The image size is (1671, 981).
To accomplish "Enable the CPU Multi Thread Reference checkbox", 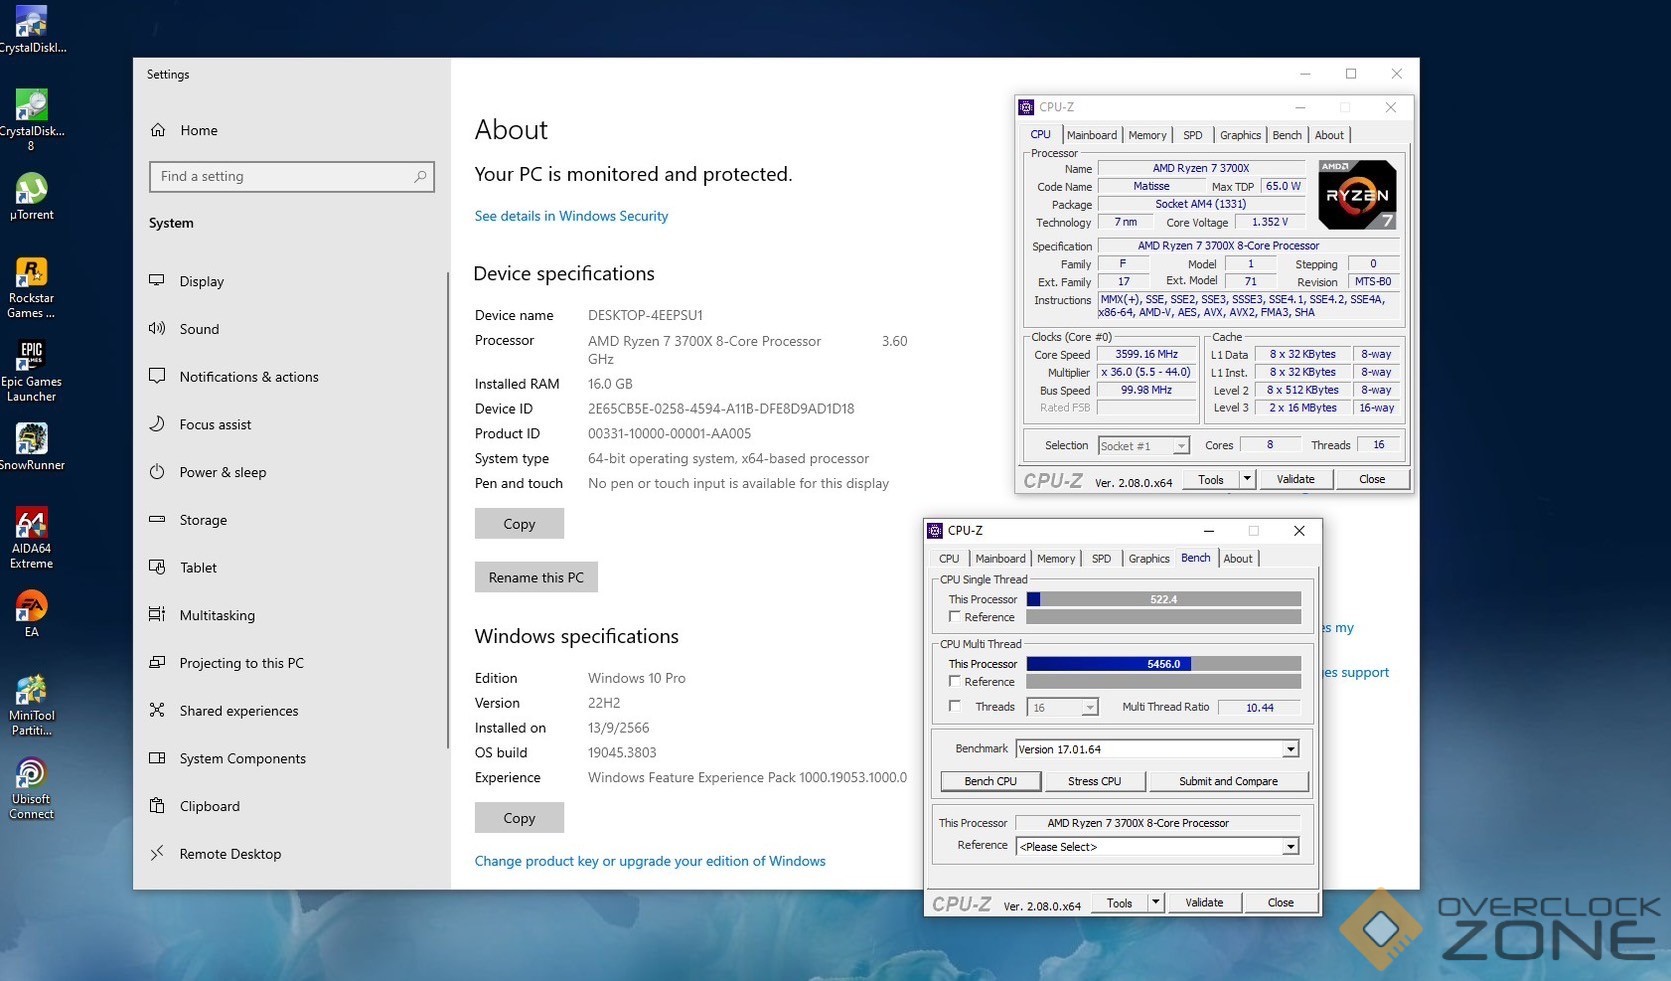I will 955,682.
